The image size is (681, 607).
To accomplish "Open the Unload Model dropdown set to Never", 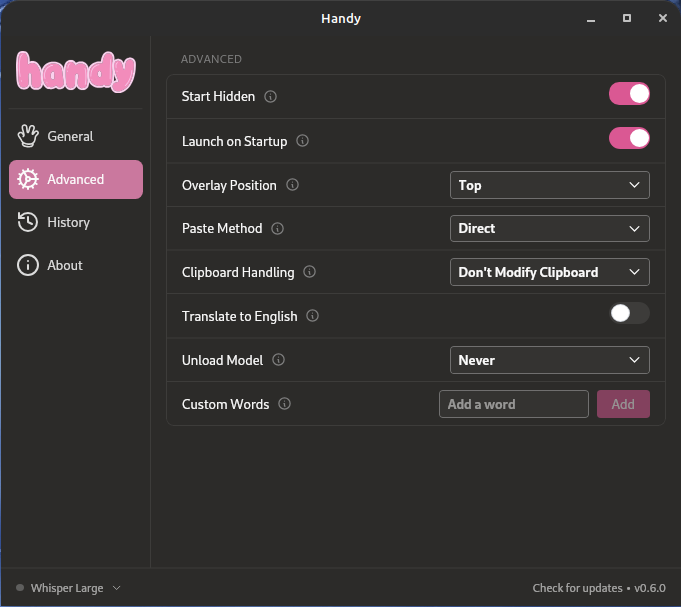I will click(x=549, y=360).
